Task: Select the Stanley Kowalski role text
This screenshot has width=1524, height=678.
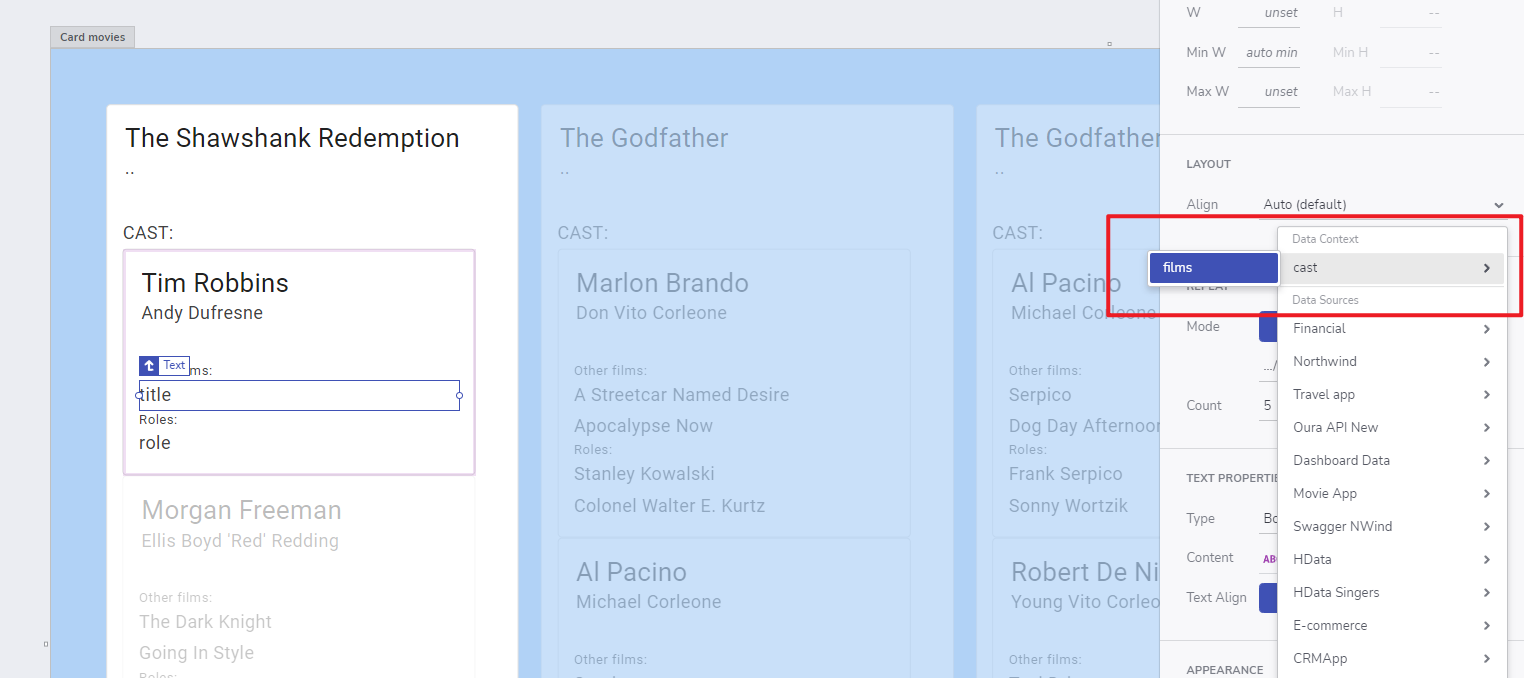Action: tap(644, 474)
